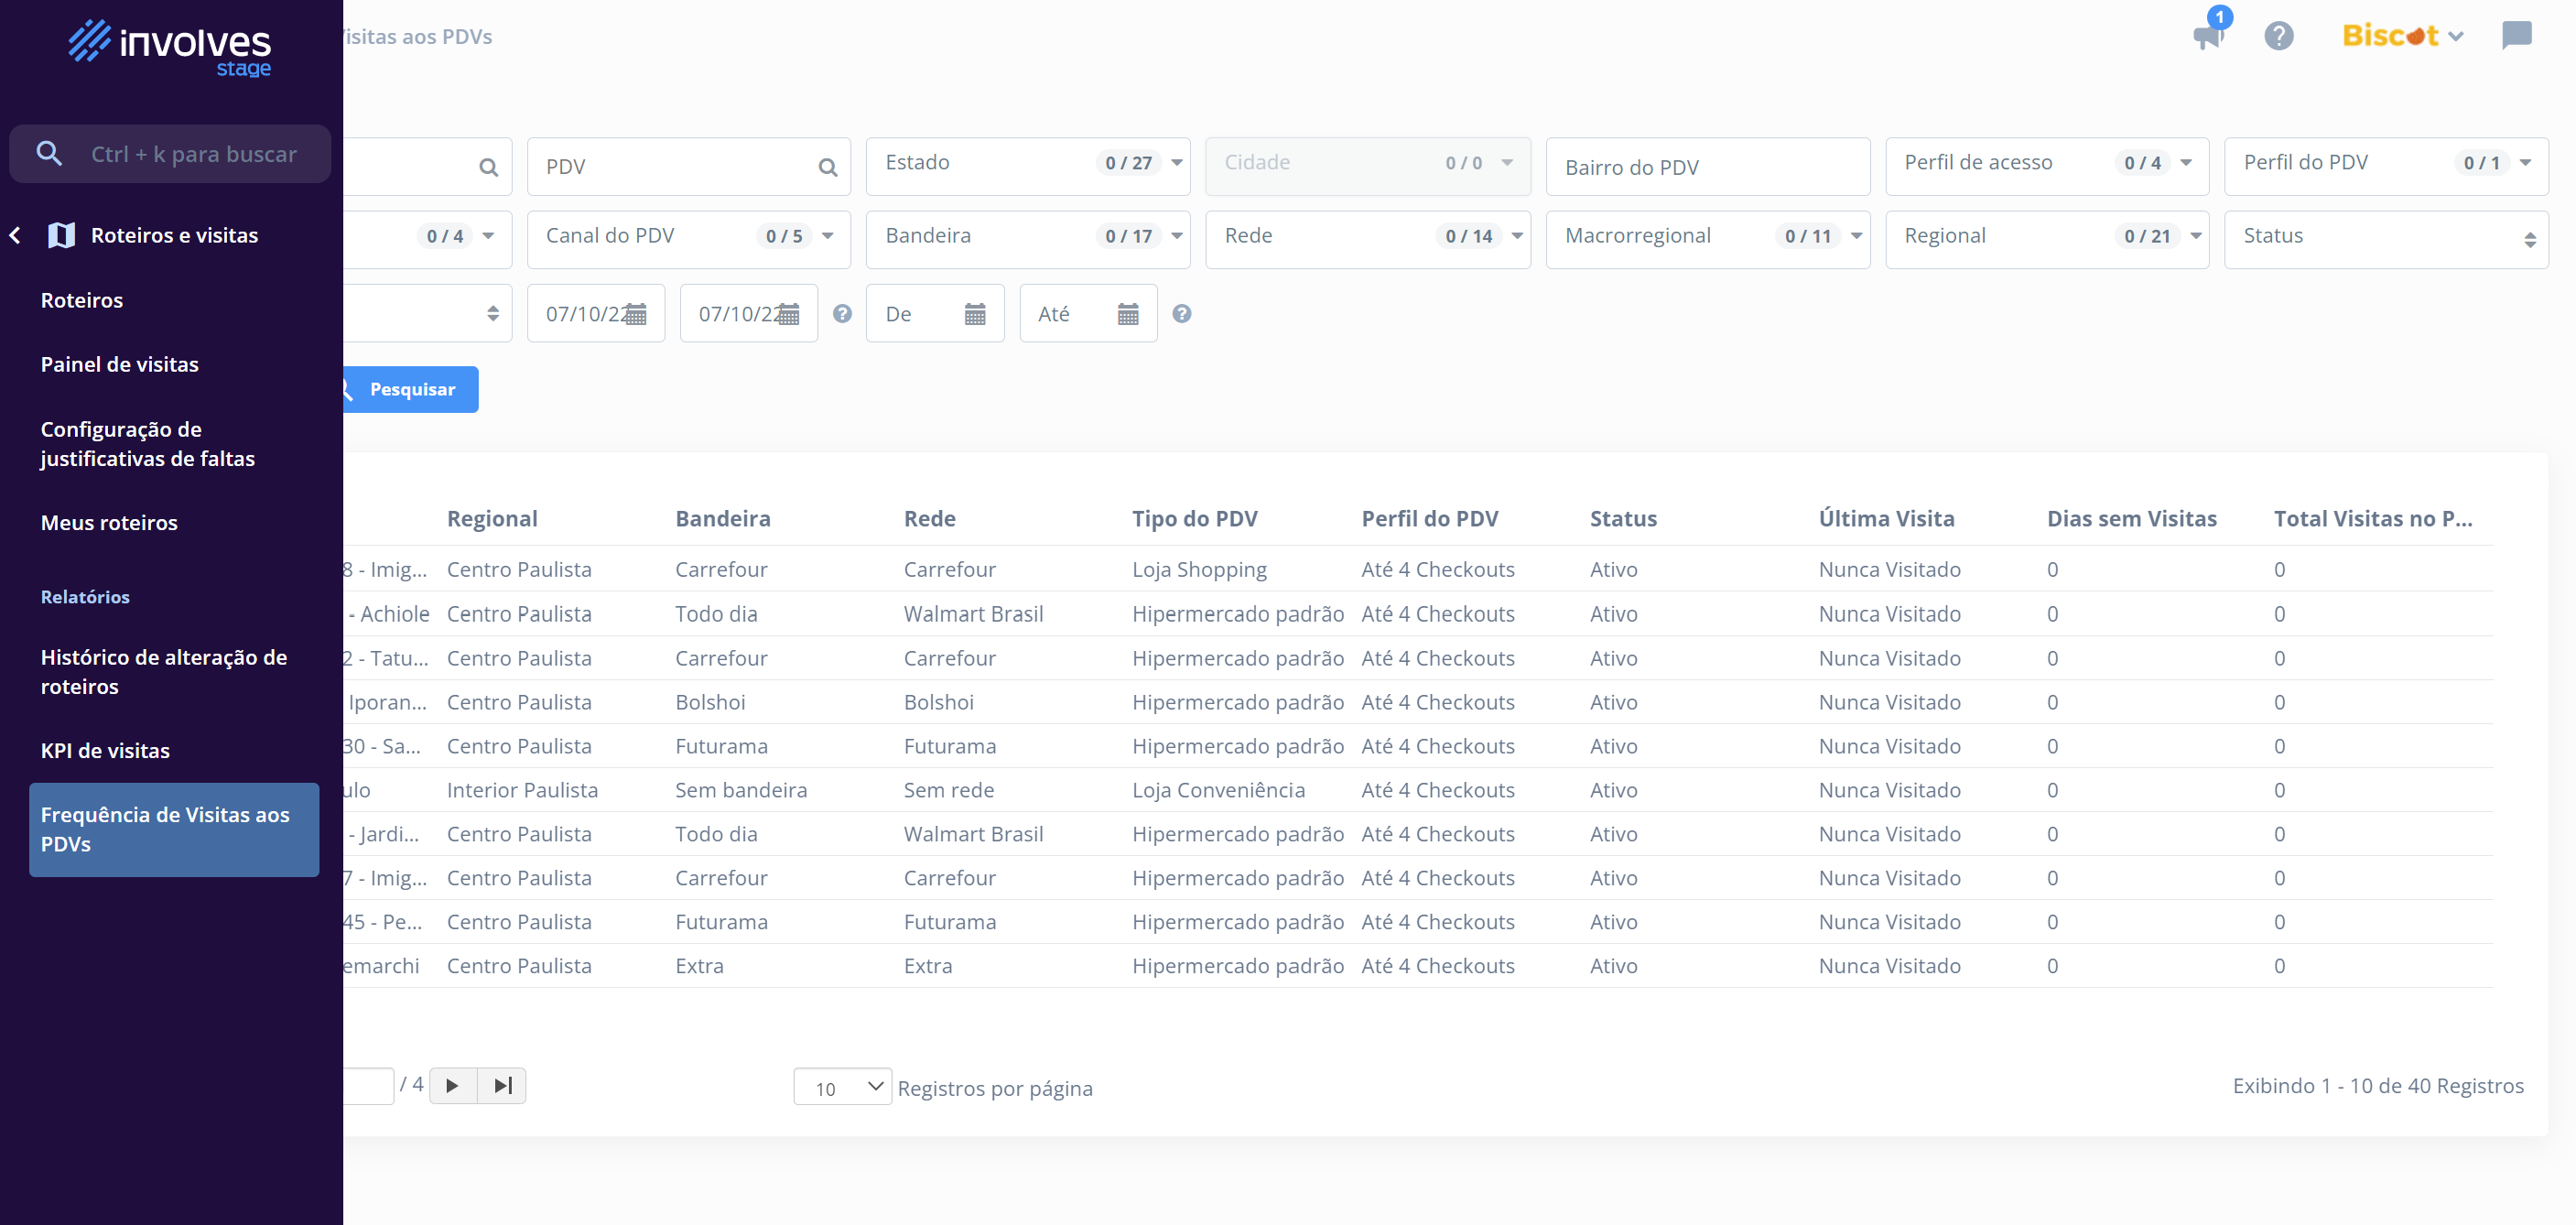The image size is (2576, 1225).
Task: Jump to the last results page
Action: click(502, 1085)
